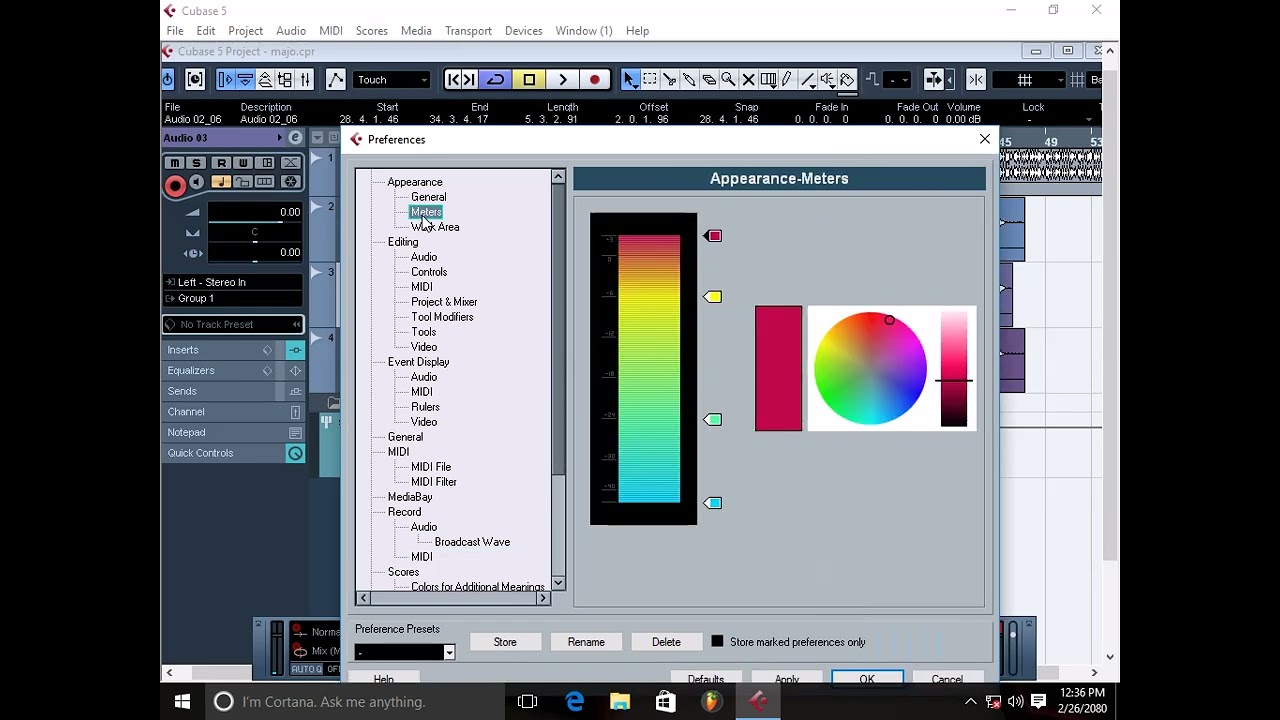The height and width of the screenshot is (720, 1280).
Task: Select the Mute X tool
Action: click(x=748, y=80)
